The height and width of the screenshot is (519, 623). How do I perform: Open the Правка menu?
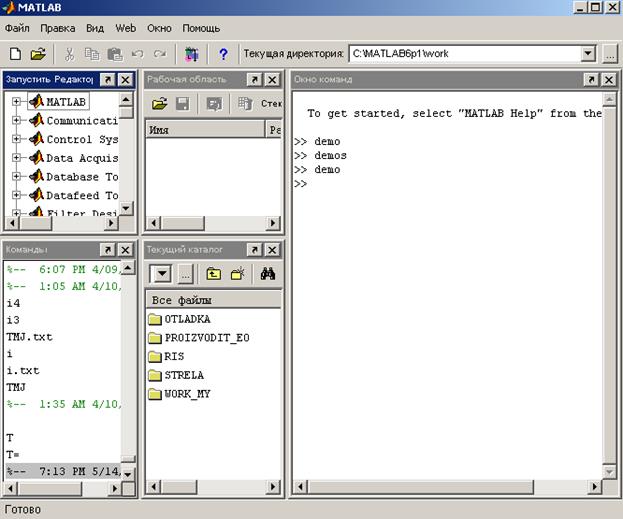tap(58, 28)
